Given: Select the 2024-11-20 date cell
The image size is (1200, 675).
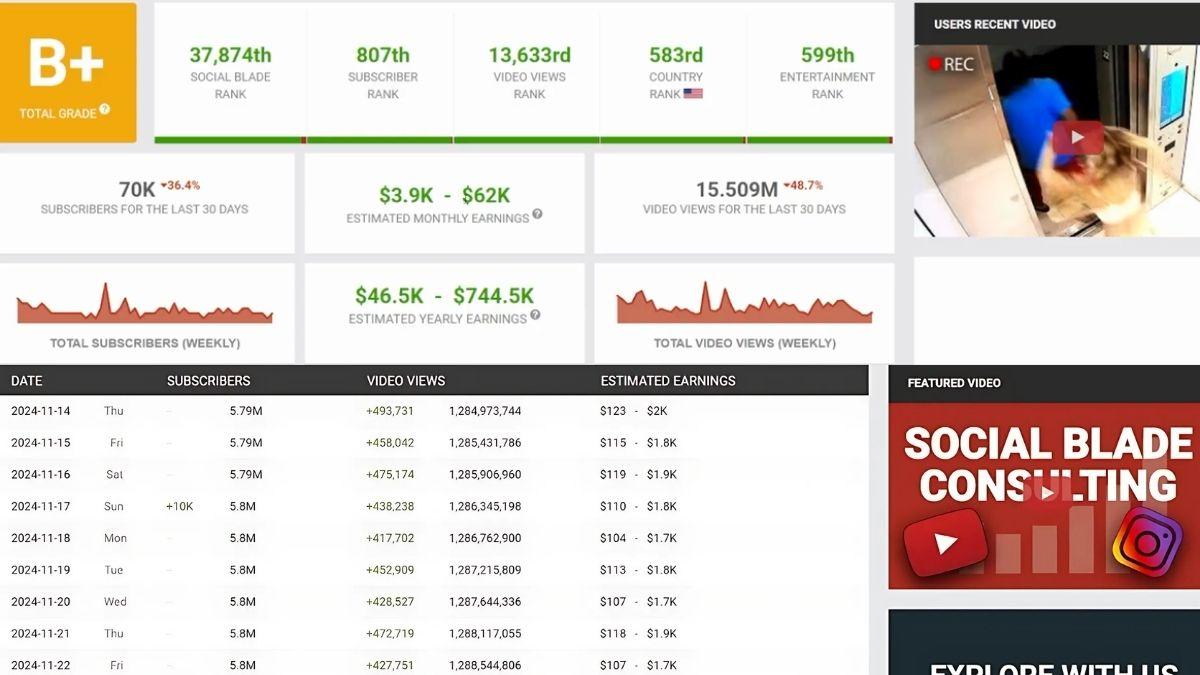Looking at the screenshot, I should tap(41, 602).
